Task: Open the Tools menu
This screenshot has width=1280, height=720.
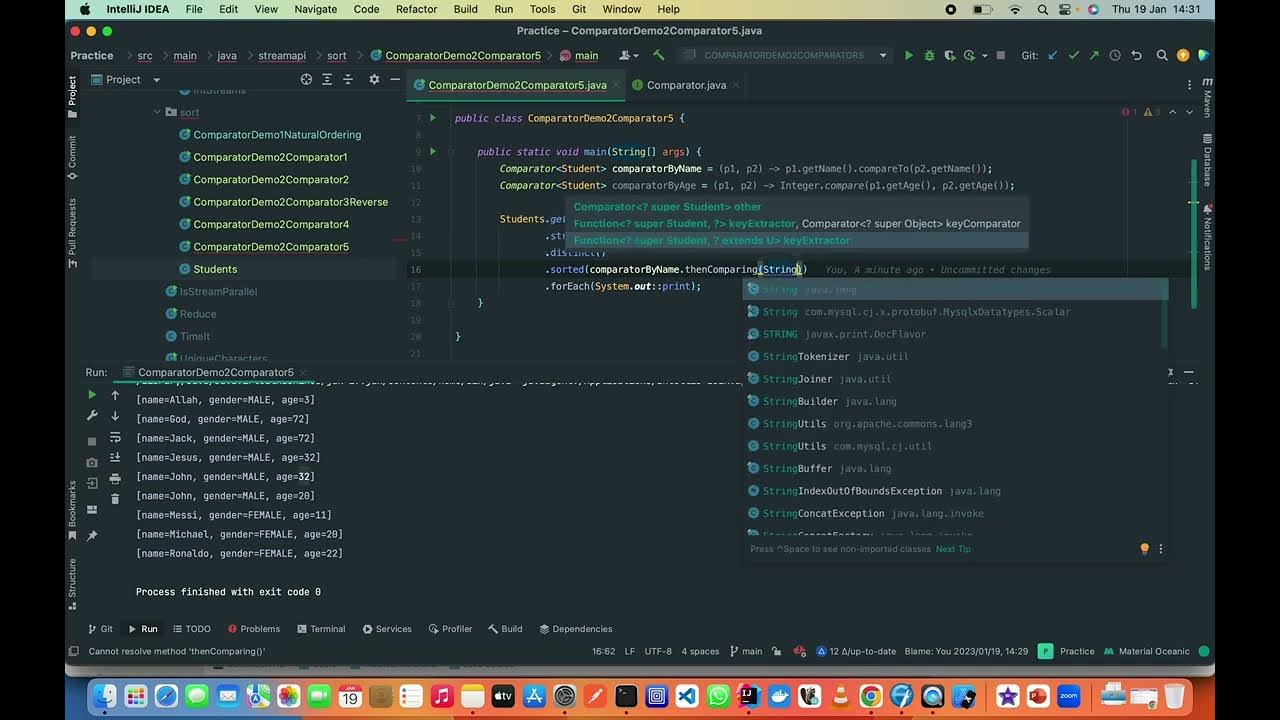Action: coord(542,9)
